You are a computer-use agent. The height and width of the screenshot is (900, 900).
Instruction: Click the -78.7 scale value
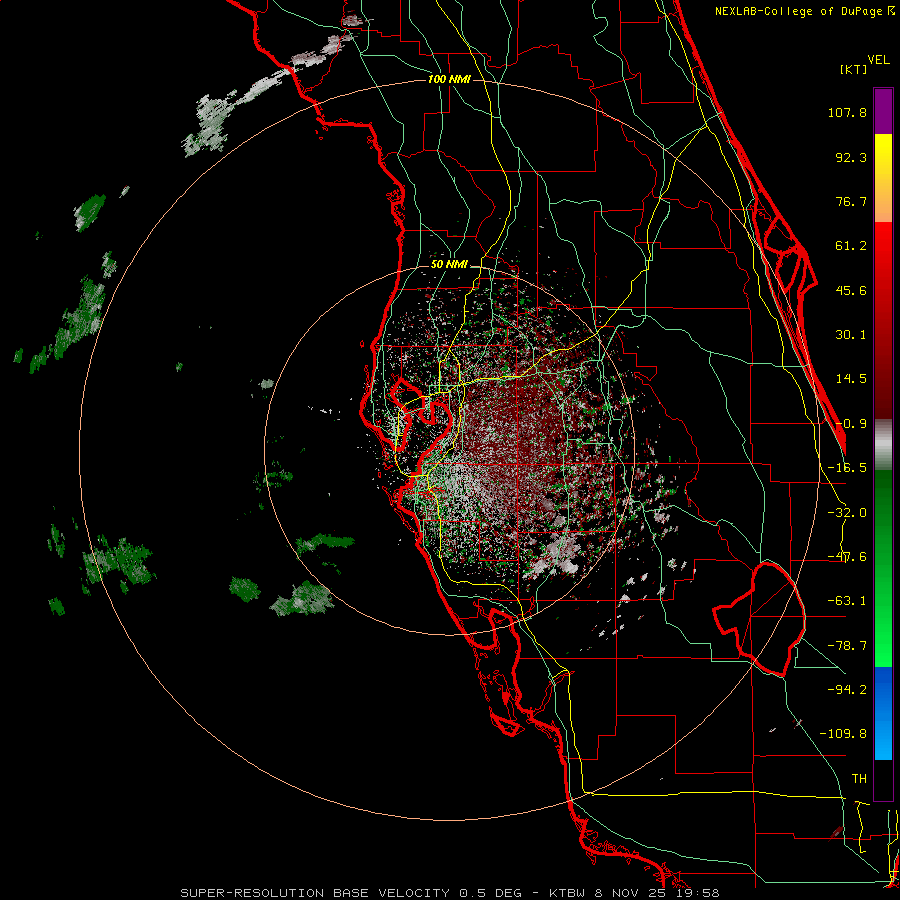tap(847, 646)
